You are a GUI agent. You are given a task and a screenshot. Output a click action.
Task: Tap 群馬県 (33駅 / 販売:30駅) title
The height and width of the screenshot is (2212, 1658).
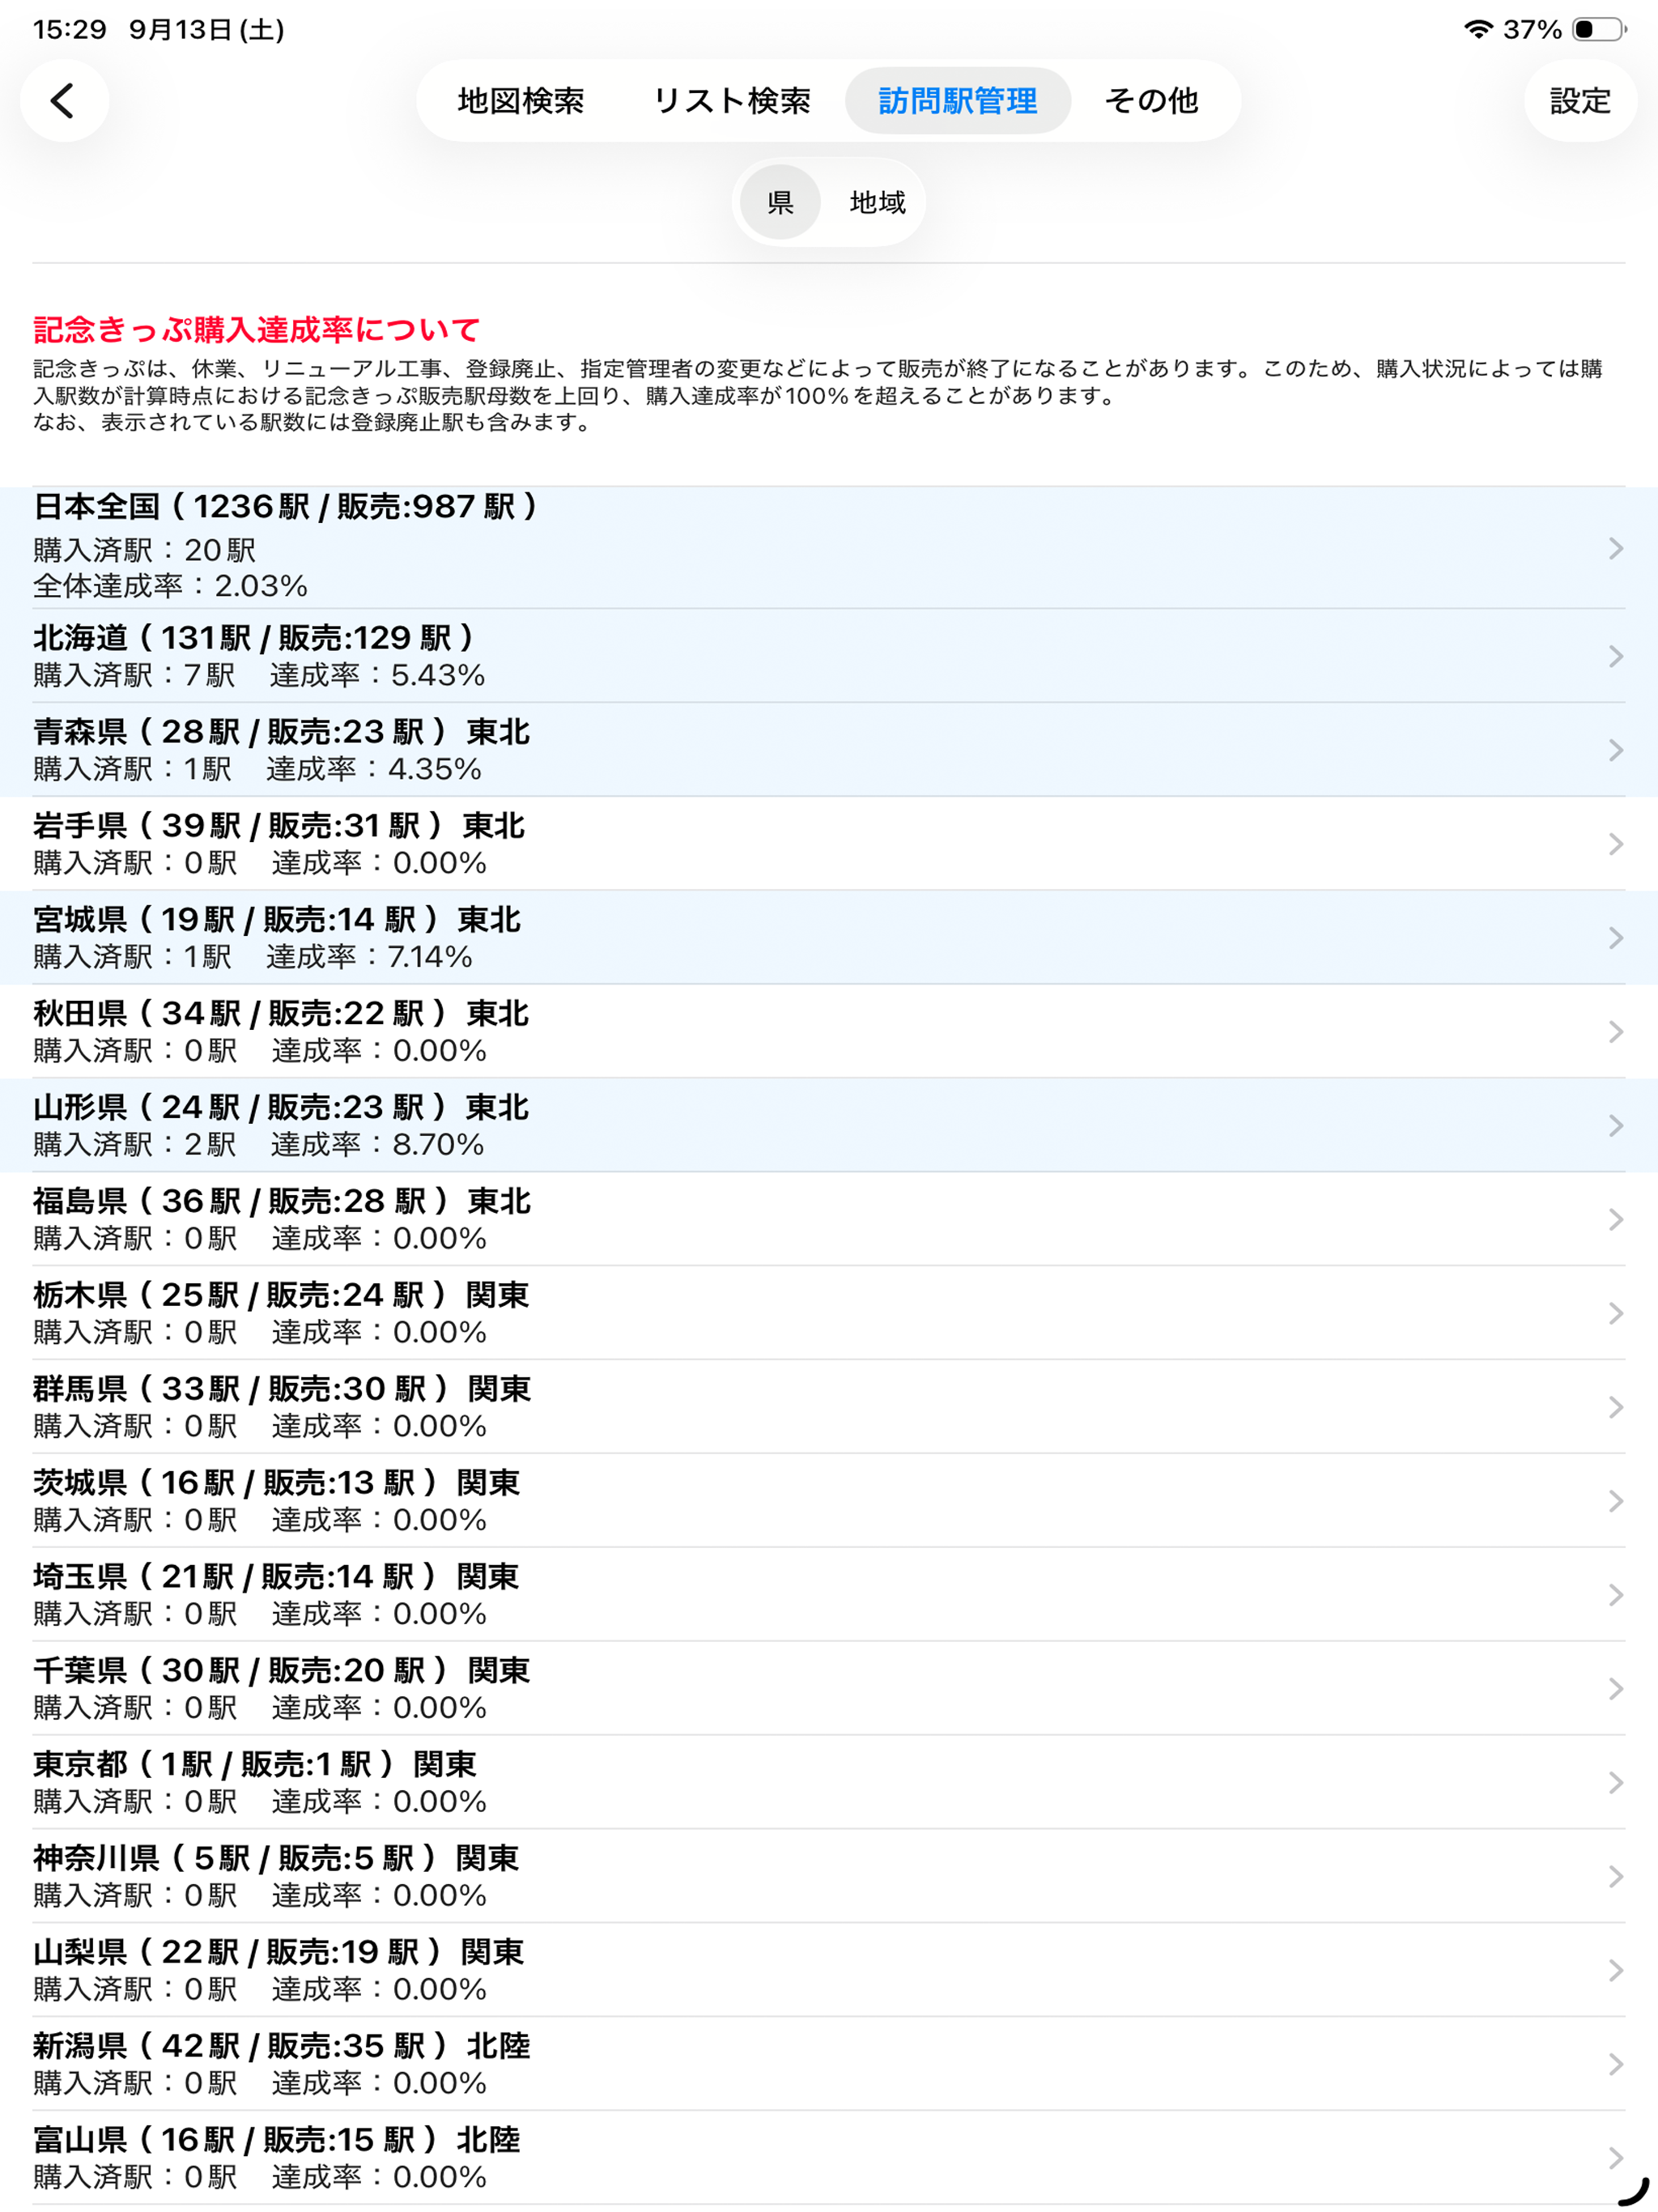click(x=282, y=1390)
